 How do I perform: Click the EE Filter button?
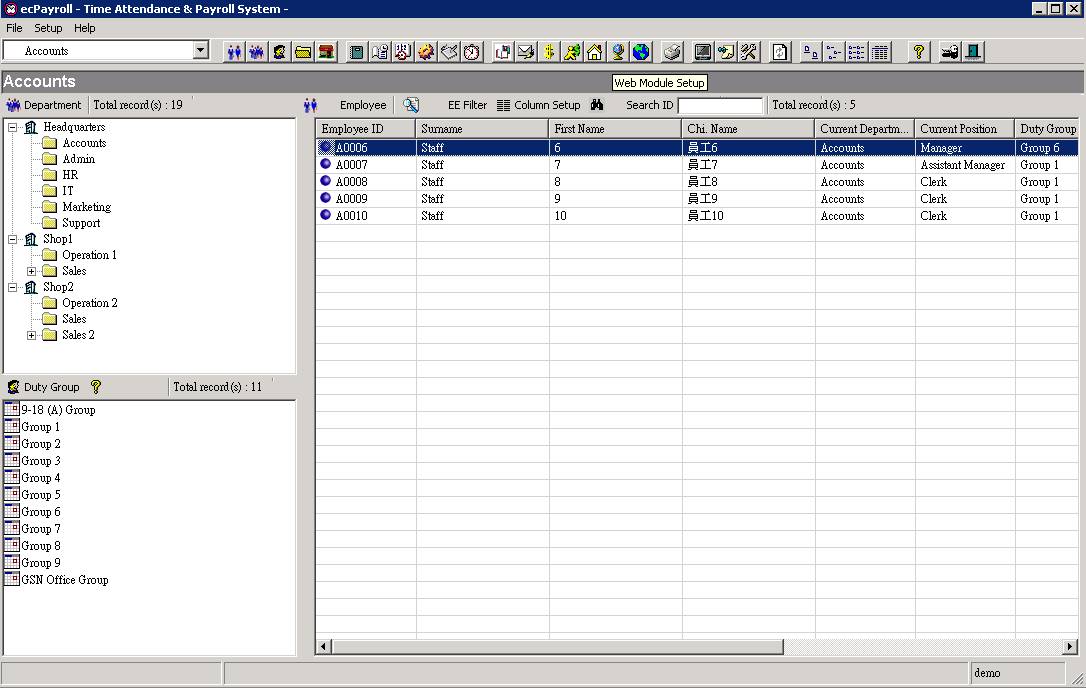coord(468,105)
